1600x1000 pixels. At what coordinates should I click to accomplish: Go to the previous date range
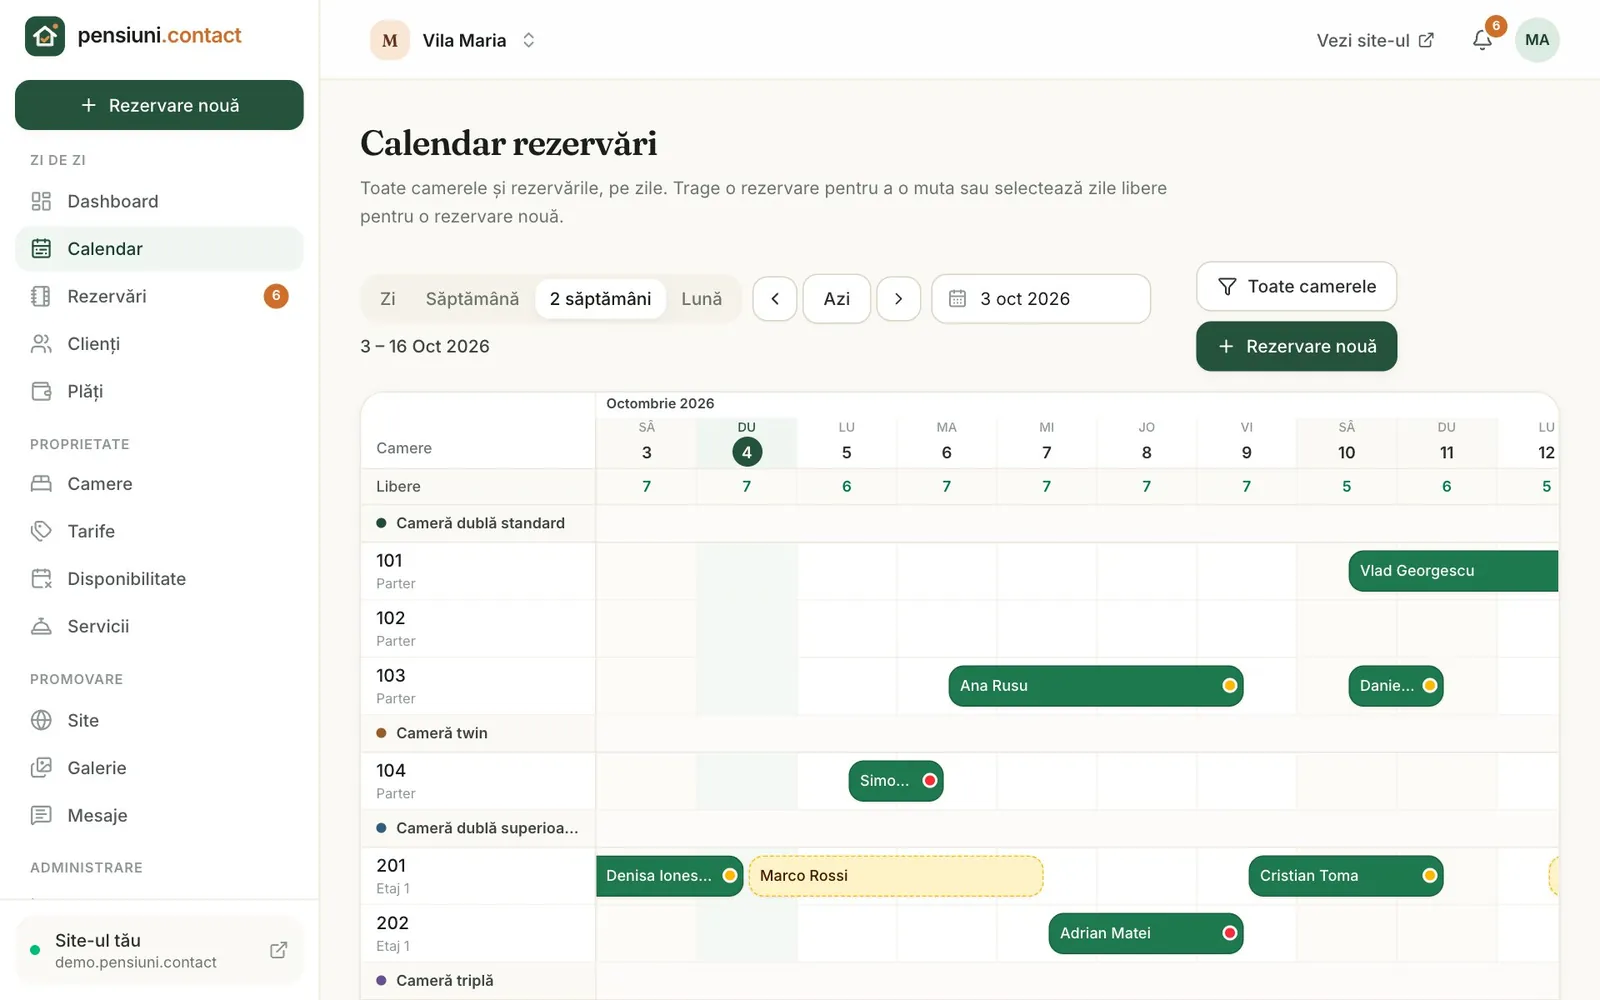tap(775, 299)
